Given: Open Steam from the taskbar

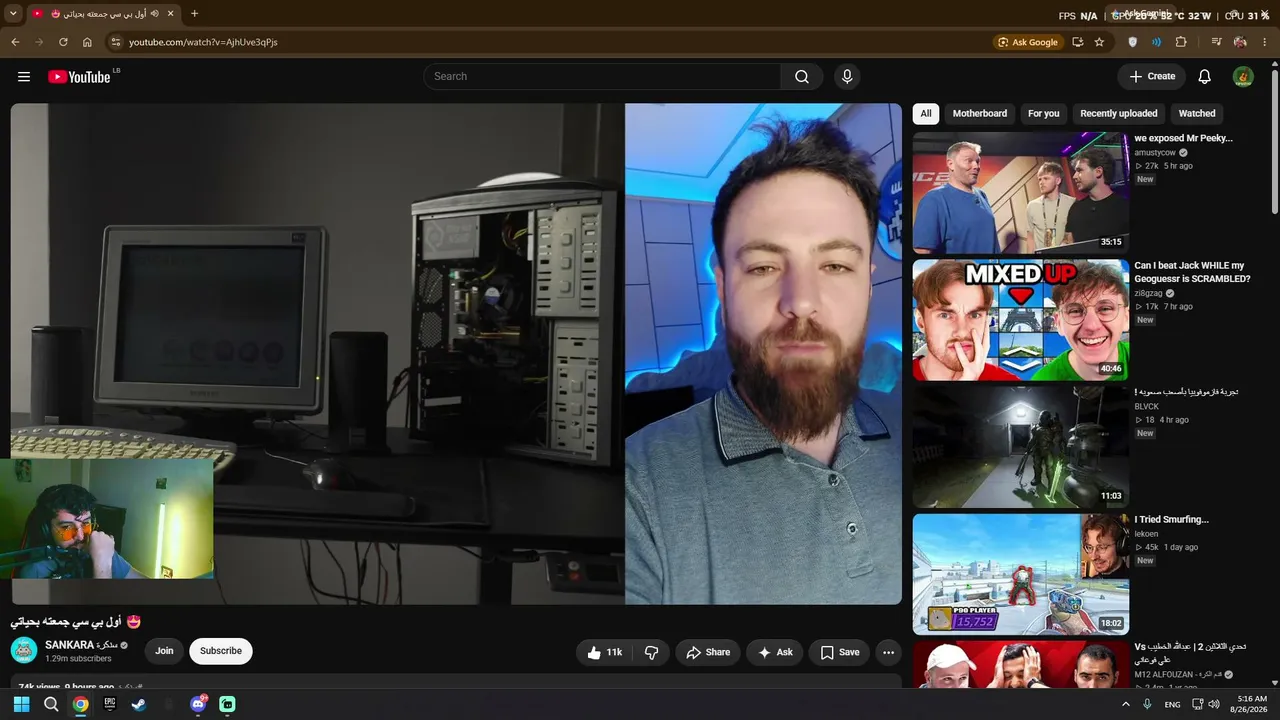Looking at the screenshot, I should [139, 704].
